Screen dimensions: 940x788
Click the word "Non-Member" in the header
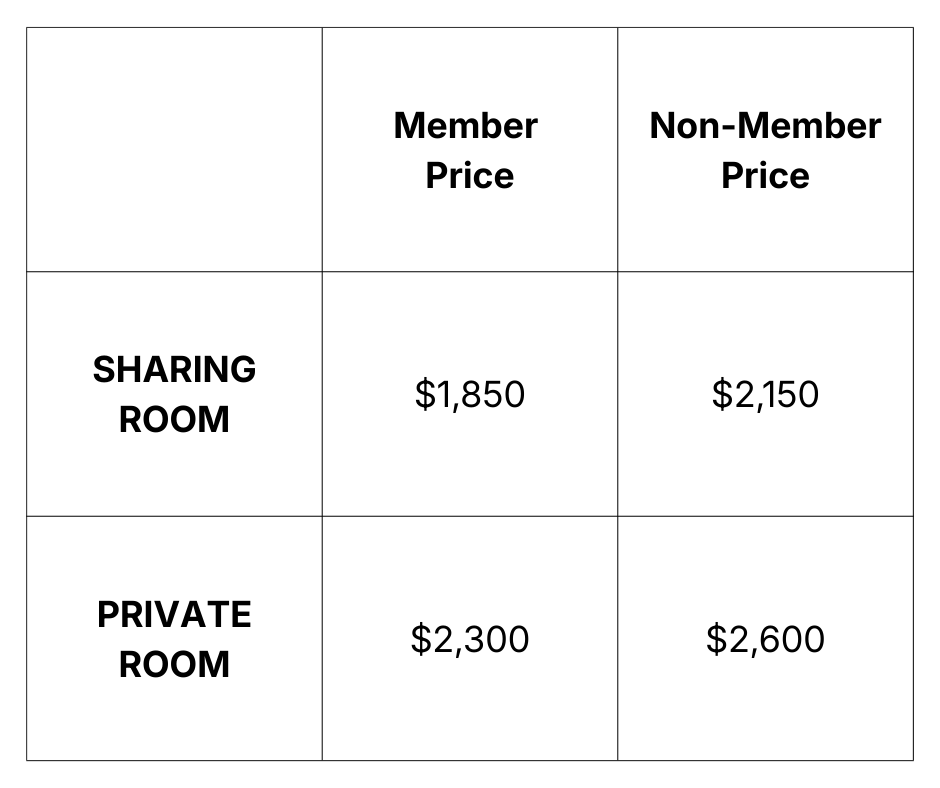coord(765,126)
